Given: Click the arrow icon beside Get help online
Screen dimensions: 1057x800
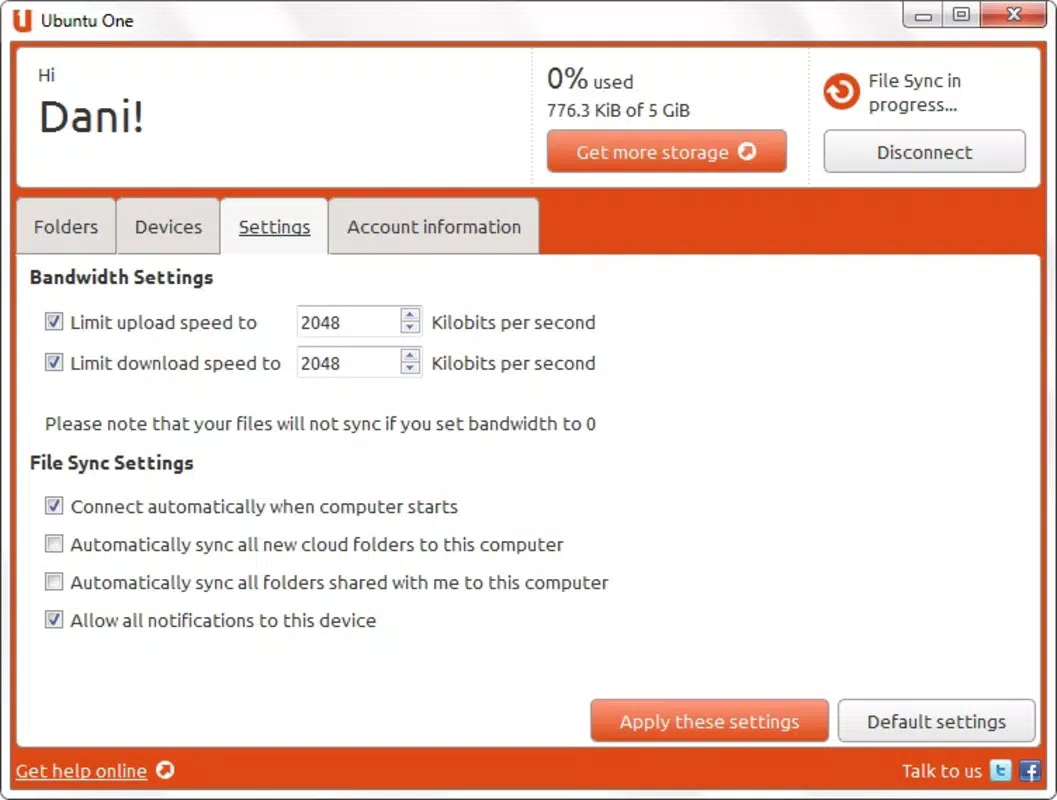Looking at the screenshot, I should pyautogui.click(x=165, y=770).
